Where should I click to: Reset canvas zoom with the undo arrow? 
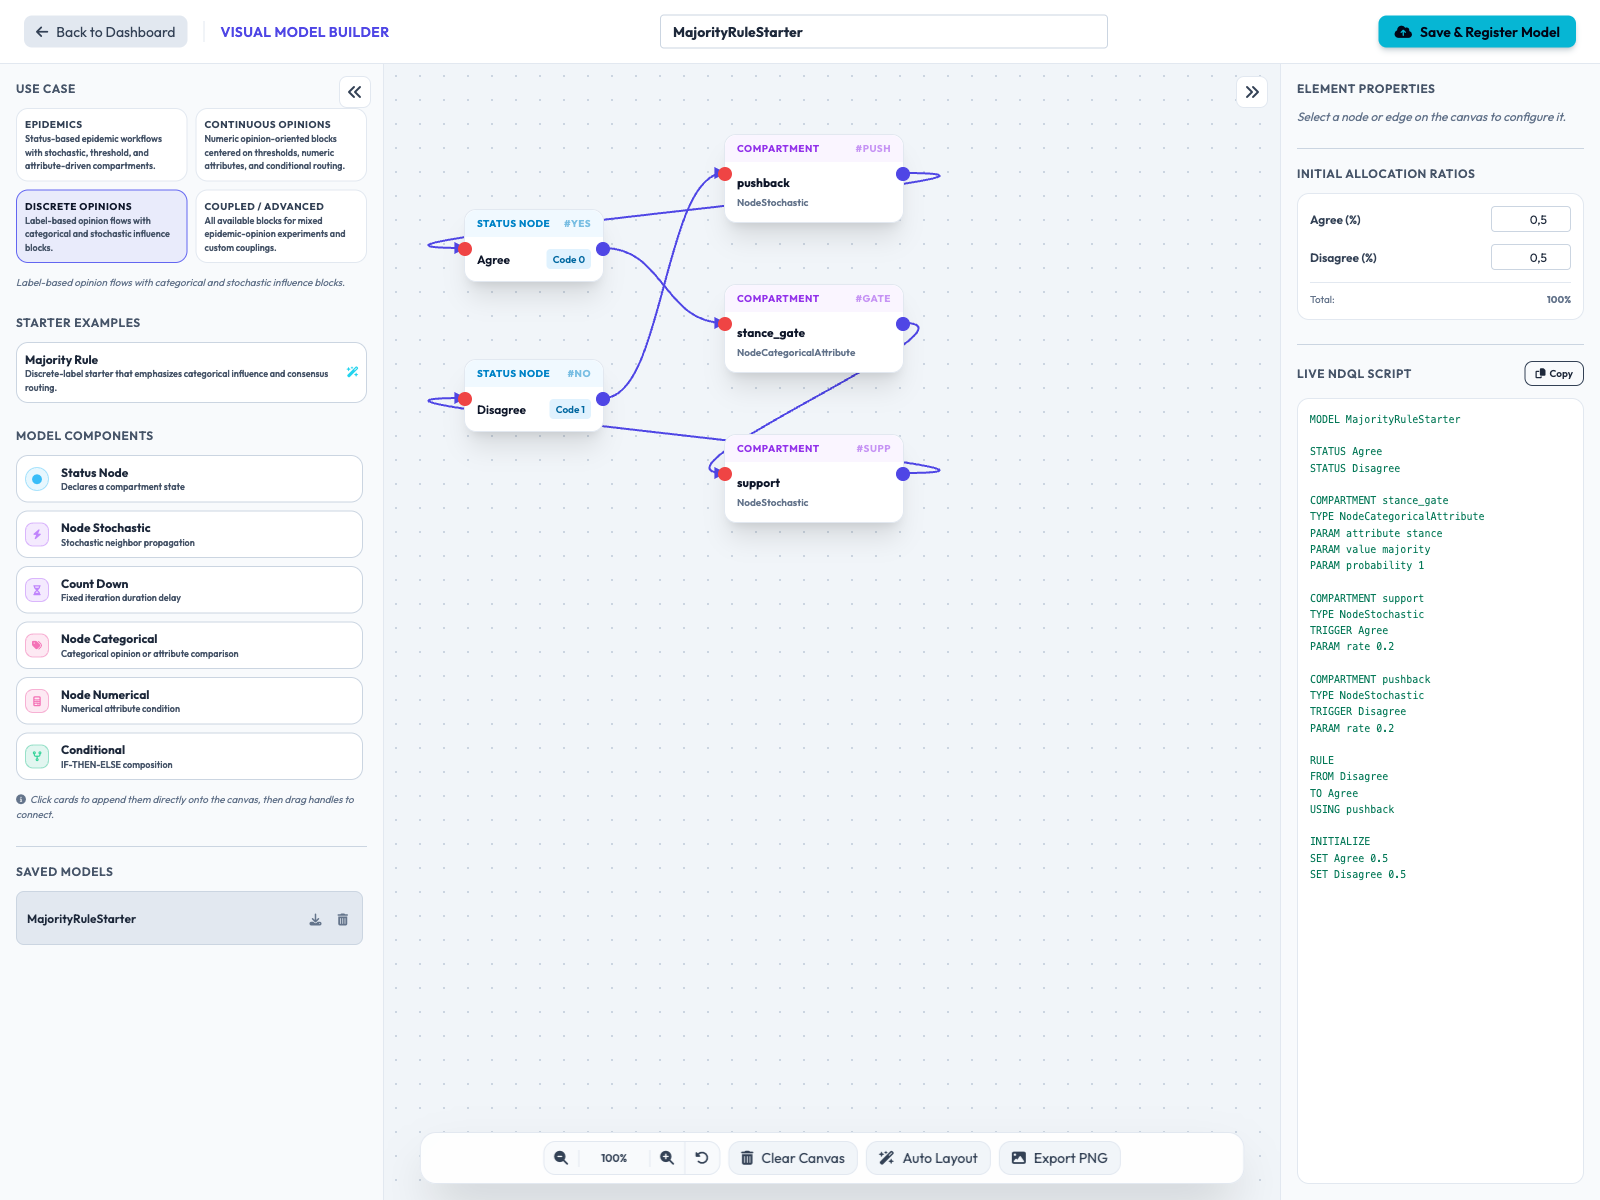[x=702, y=1158]
